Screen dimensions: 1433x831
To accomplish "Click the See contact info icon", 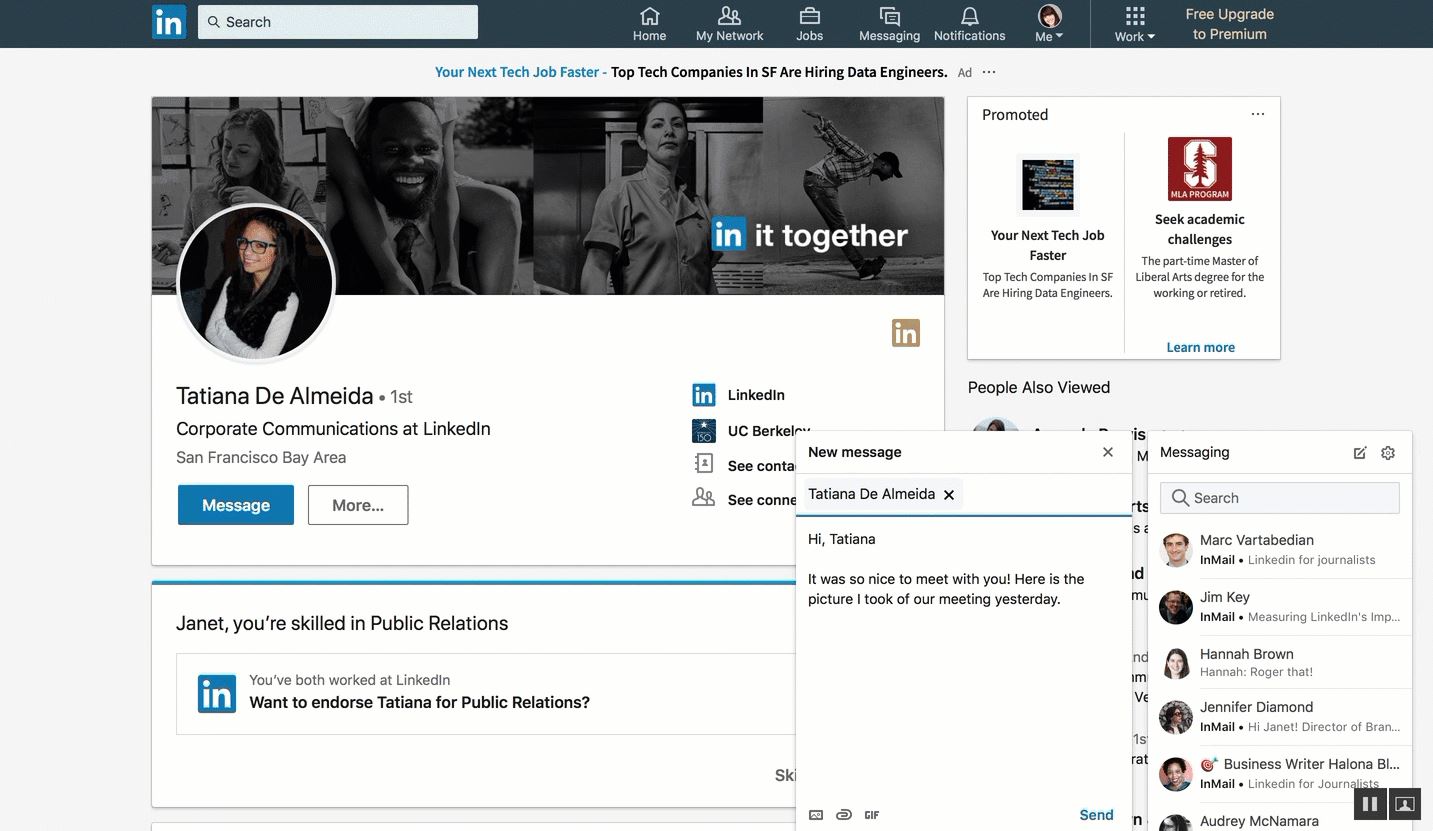I will pyautogui.click(x=704, y=465).
